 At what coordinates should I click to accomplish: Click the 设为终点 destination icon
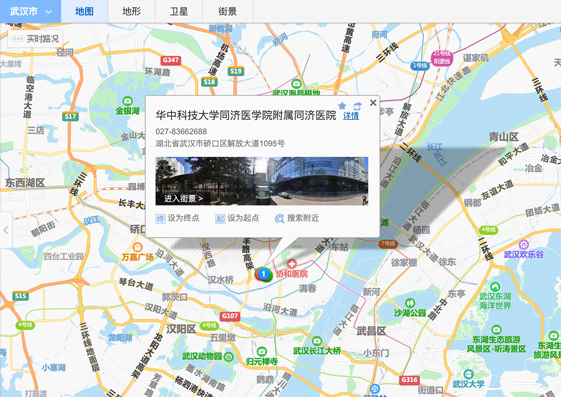pyautogui.click(x=160, y=218)
